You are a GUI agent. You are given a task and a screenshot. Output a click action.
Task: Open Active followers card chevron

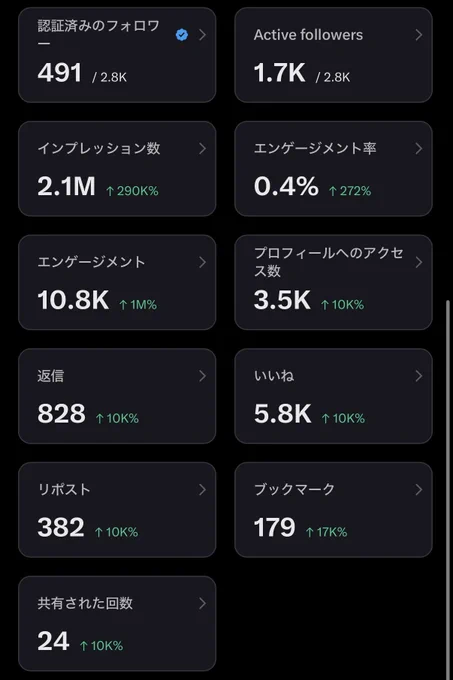[x=418, y=35]
